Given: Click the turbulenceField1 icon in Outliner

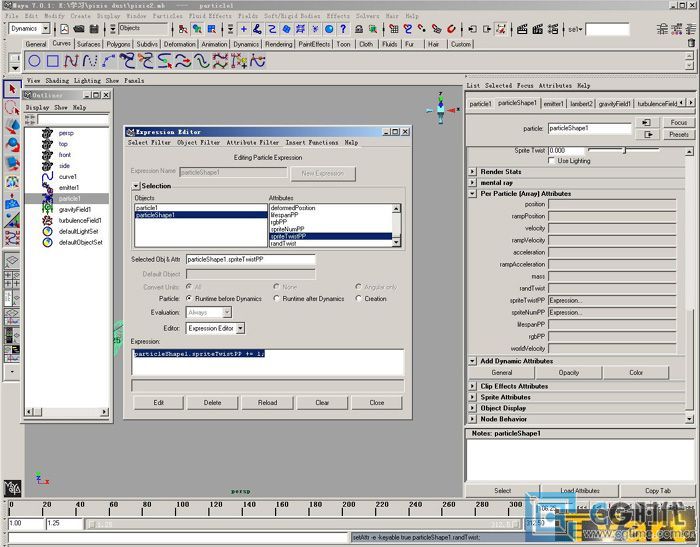Looking at the screenshot, I should (x=47, y=221).
